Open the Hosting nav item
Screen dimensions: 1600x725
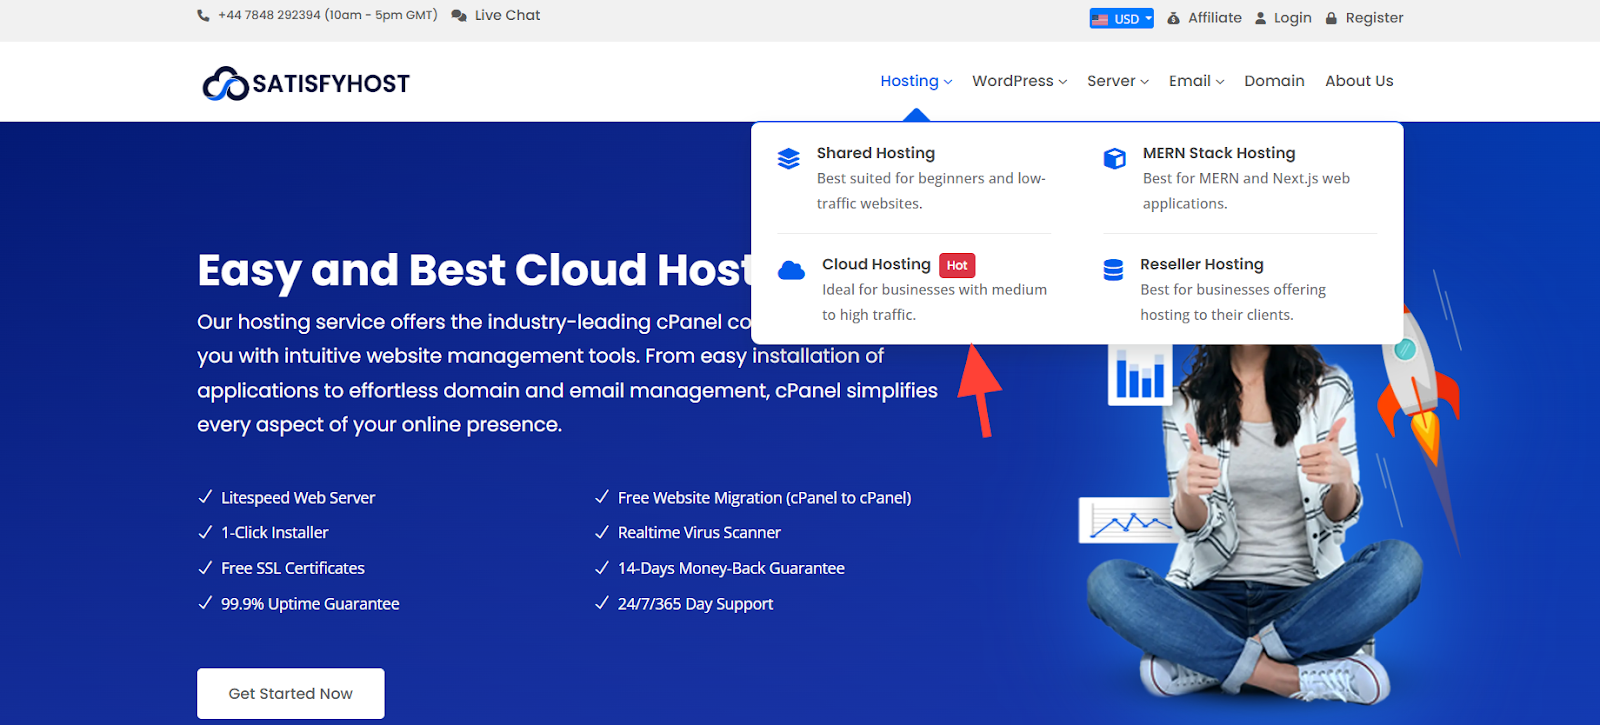[x=909, y=81]
